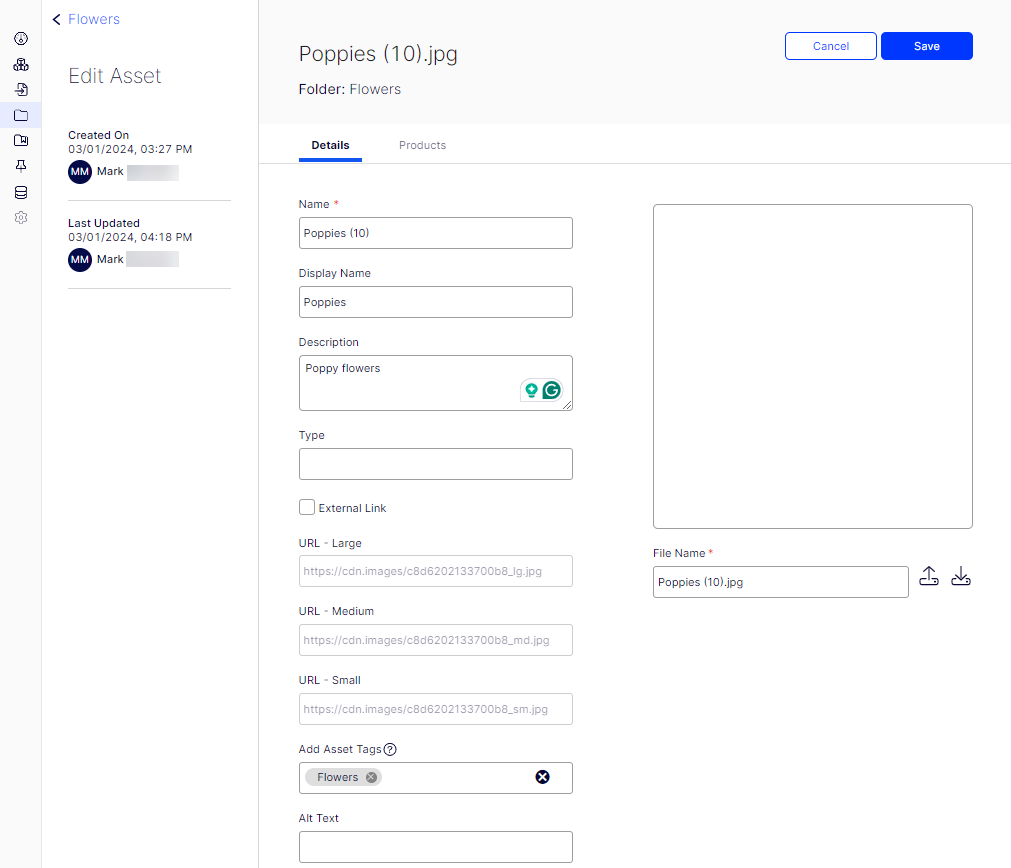Image resolution: width=1011 pixels, height=868 pixels.
Task: Enable the External Link checkbox
Action: [x=307, y=508]
